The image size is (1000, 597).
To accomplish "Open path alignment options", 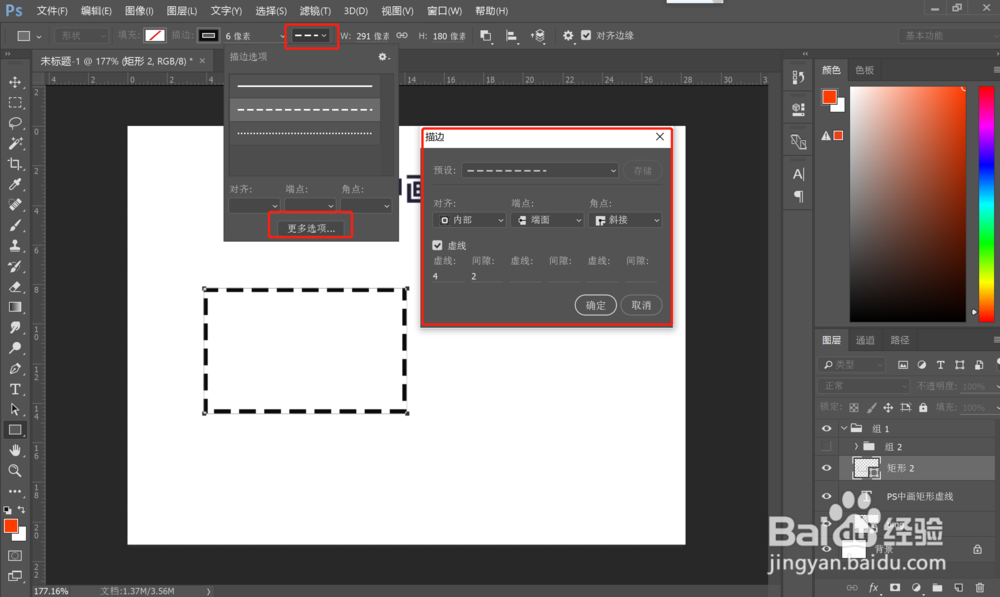I will (x=511, y=36).
